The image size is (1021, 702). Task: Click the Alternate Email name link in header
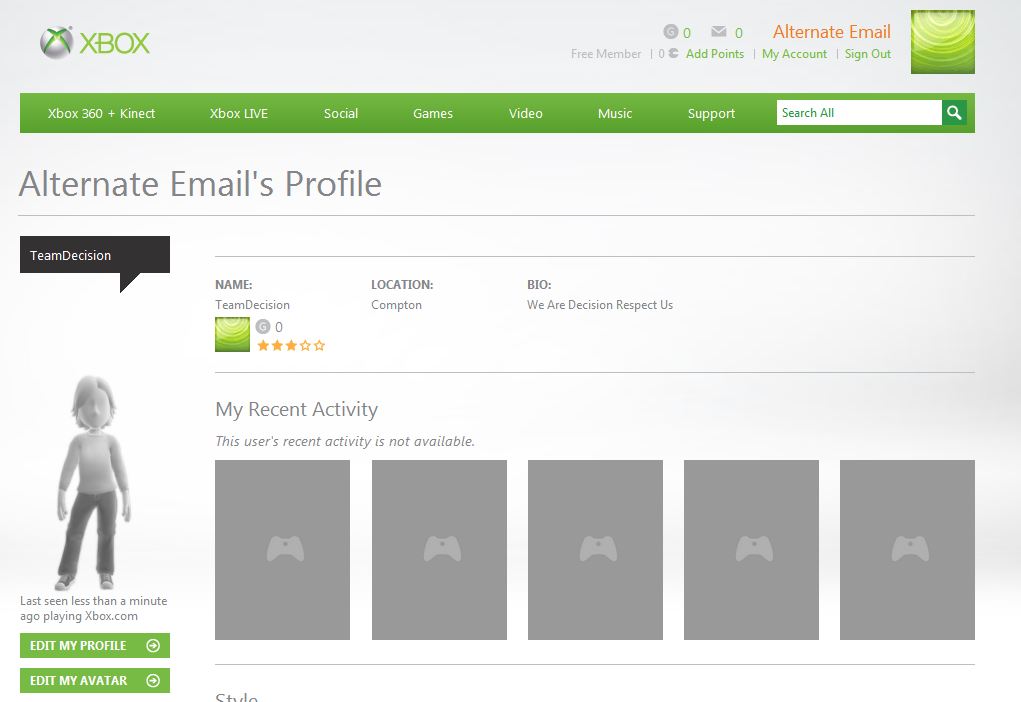click(832, 32)
